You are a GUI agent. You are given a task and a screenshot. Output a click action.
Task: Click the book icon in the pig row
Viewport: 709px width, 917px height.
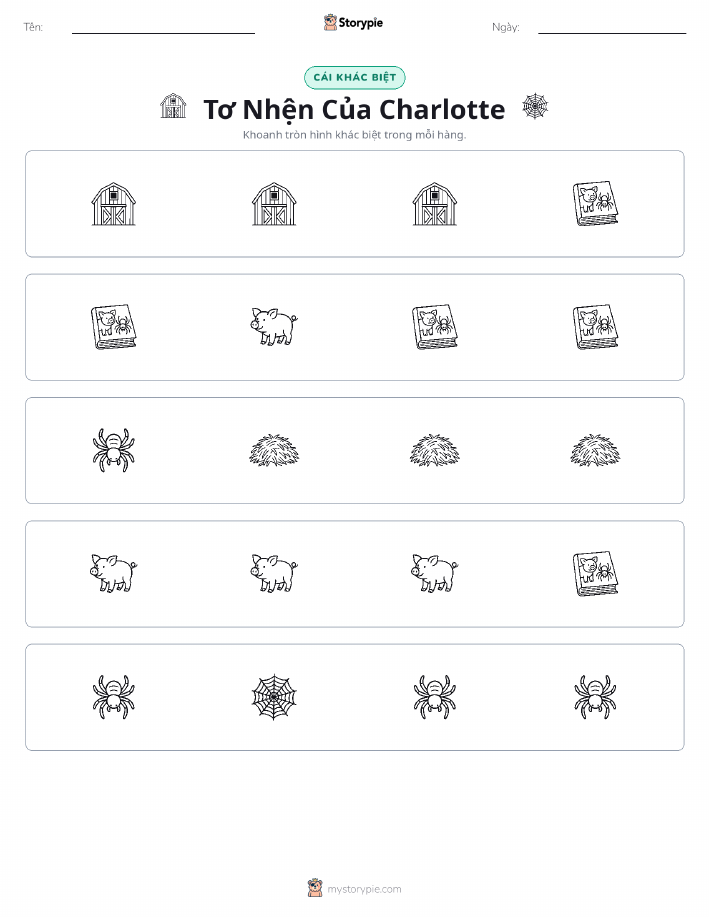point(595,574)
